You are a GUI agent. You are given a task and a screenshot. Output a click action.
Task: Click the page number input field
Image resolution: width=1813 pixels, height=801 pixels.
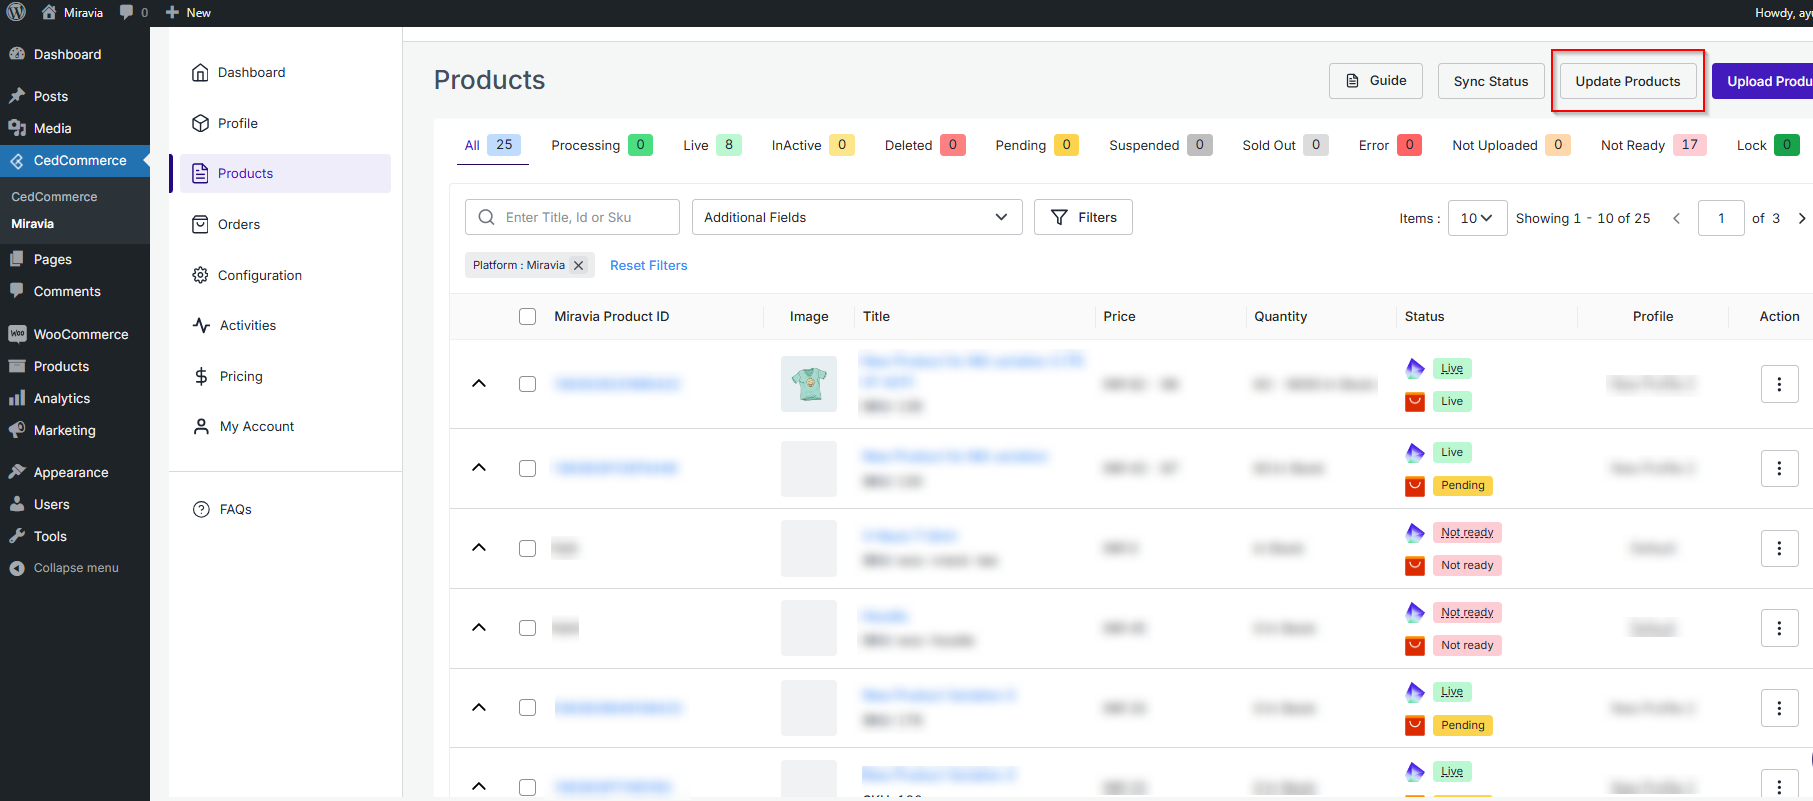[x=1721, y=218]
